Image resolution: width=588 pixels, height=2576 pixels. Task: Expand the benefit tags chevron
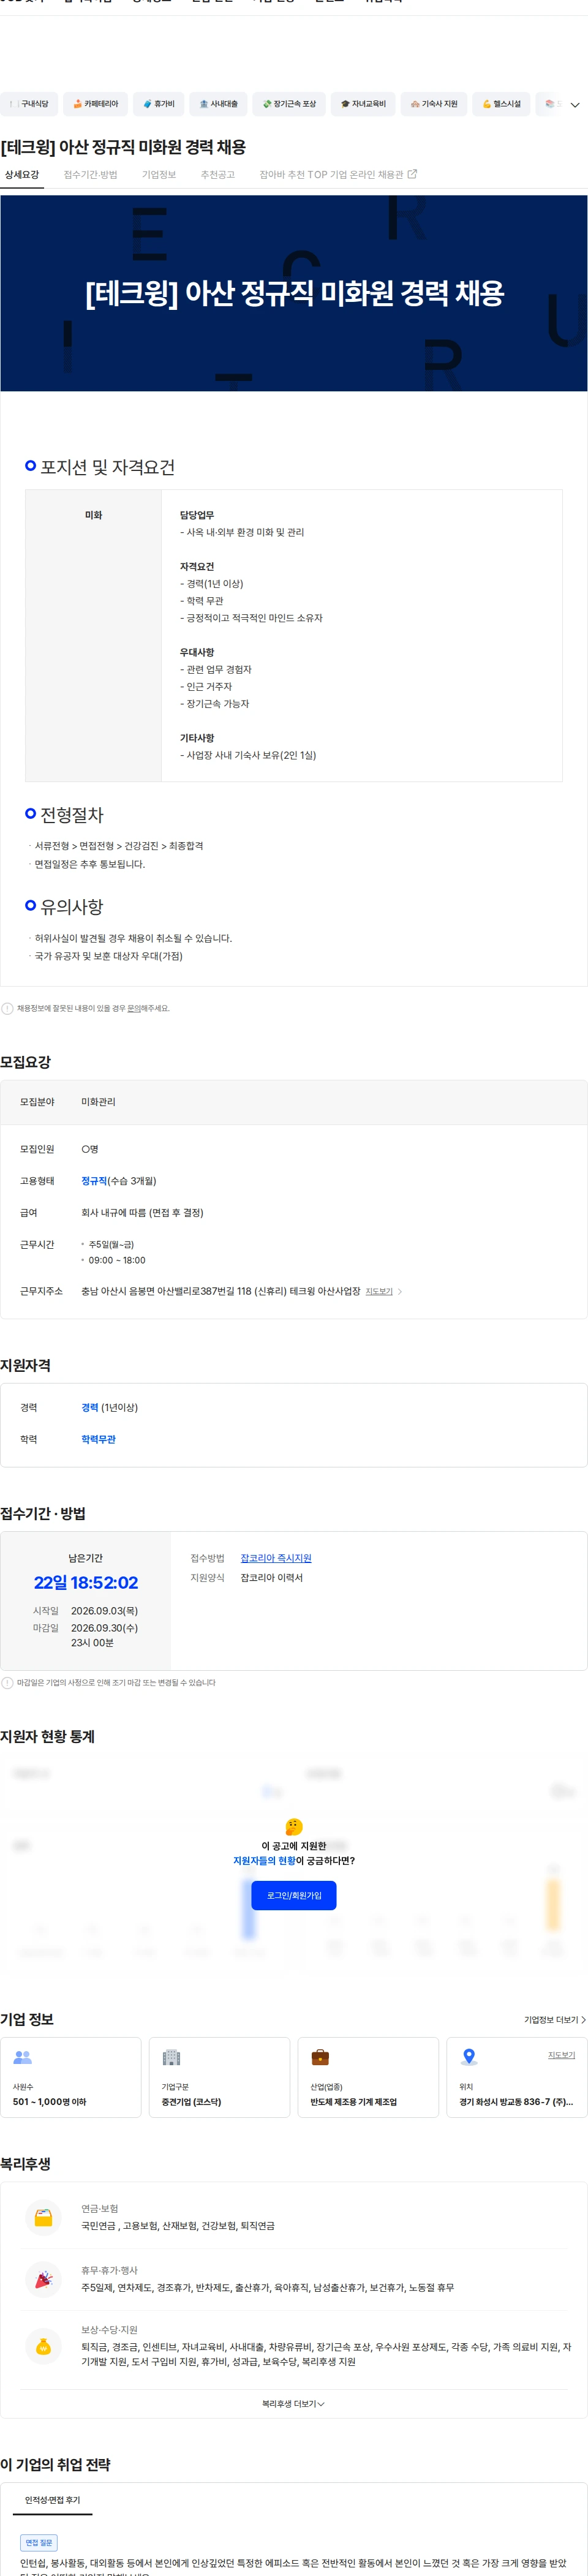(x=574, y=105)
